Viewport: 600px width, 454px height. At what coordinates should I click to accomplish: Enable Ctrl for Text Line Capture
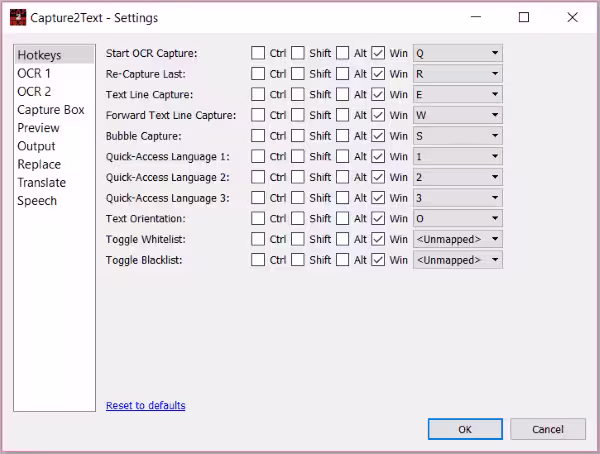(258, 95)
